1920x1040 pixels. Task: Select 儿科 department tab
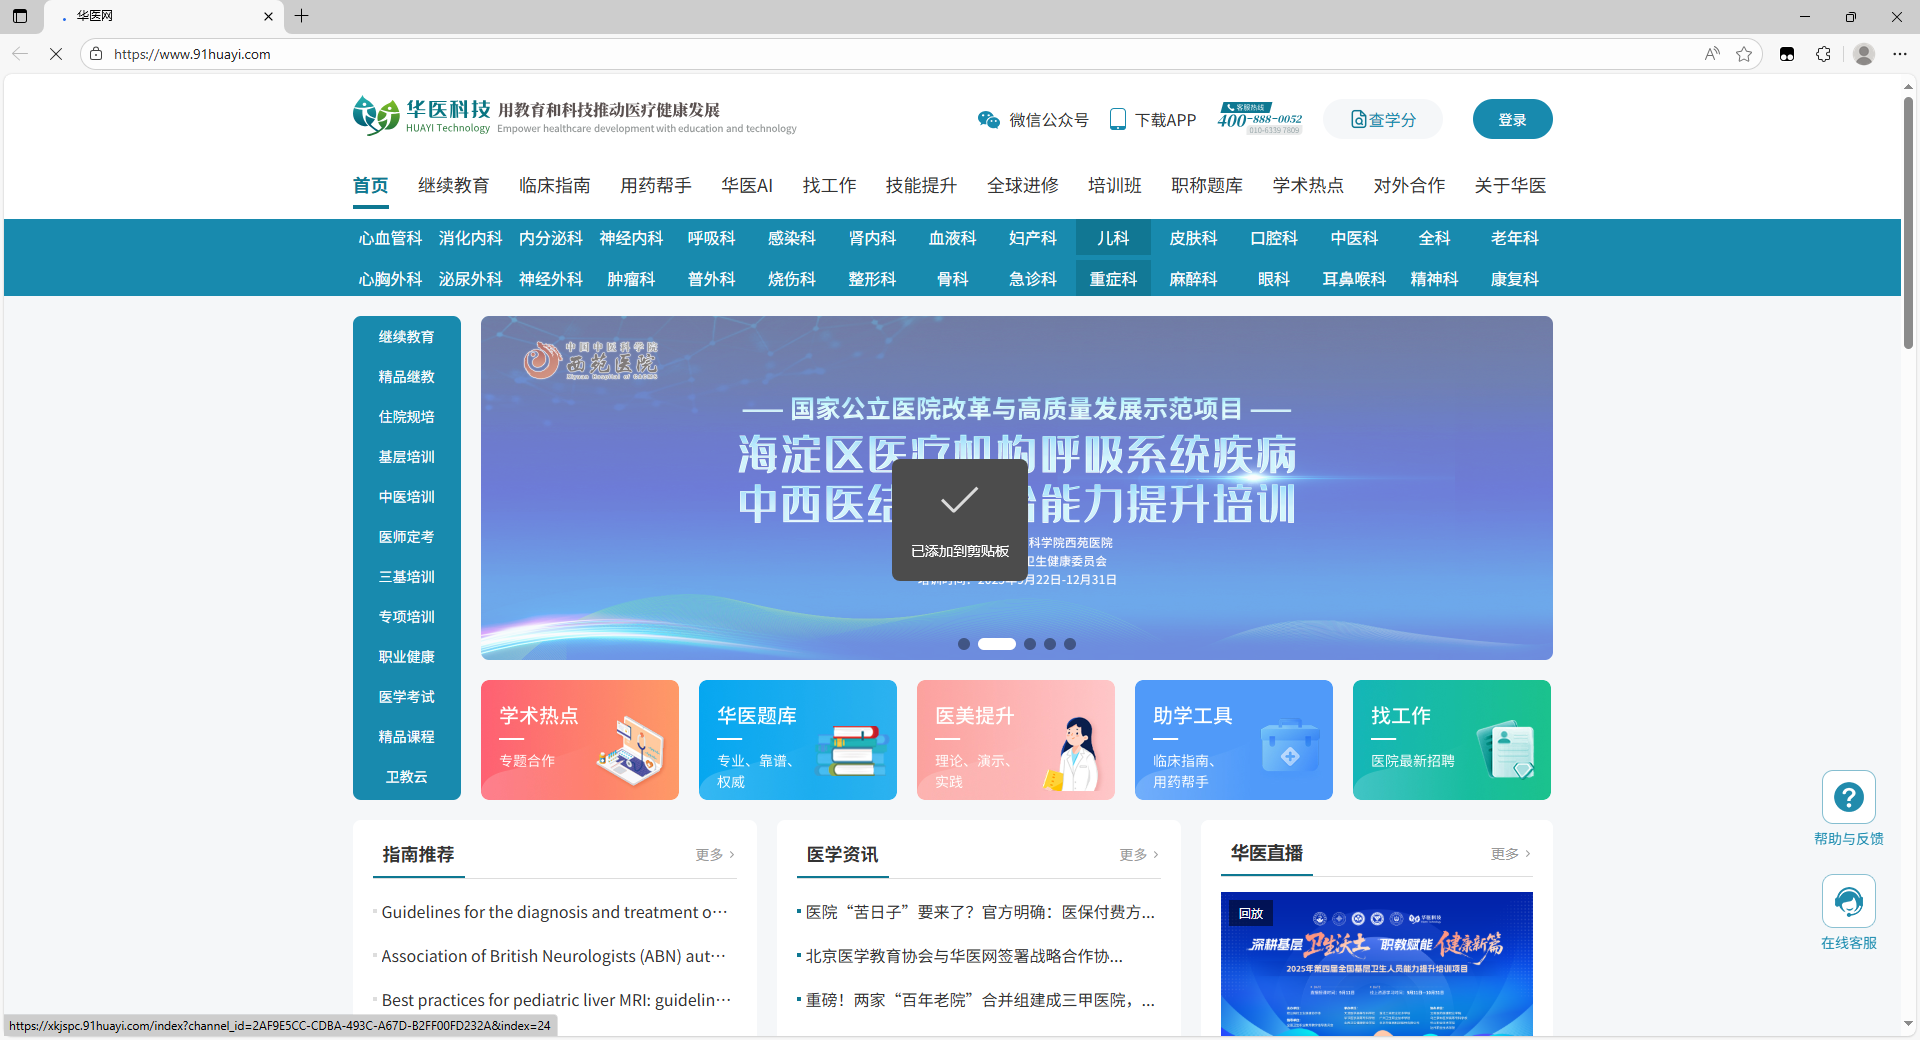click(1112, 238)
